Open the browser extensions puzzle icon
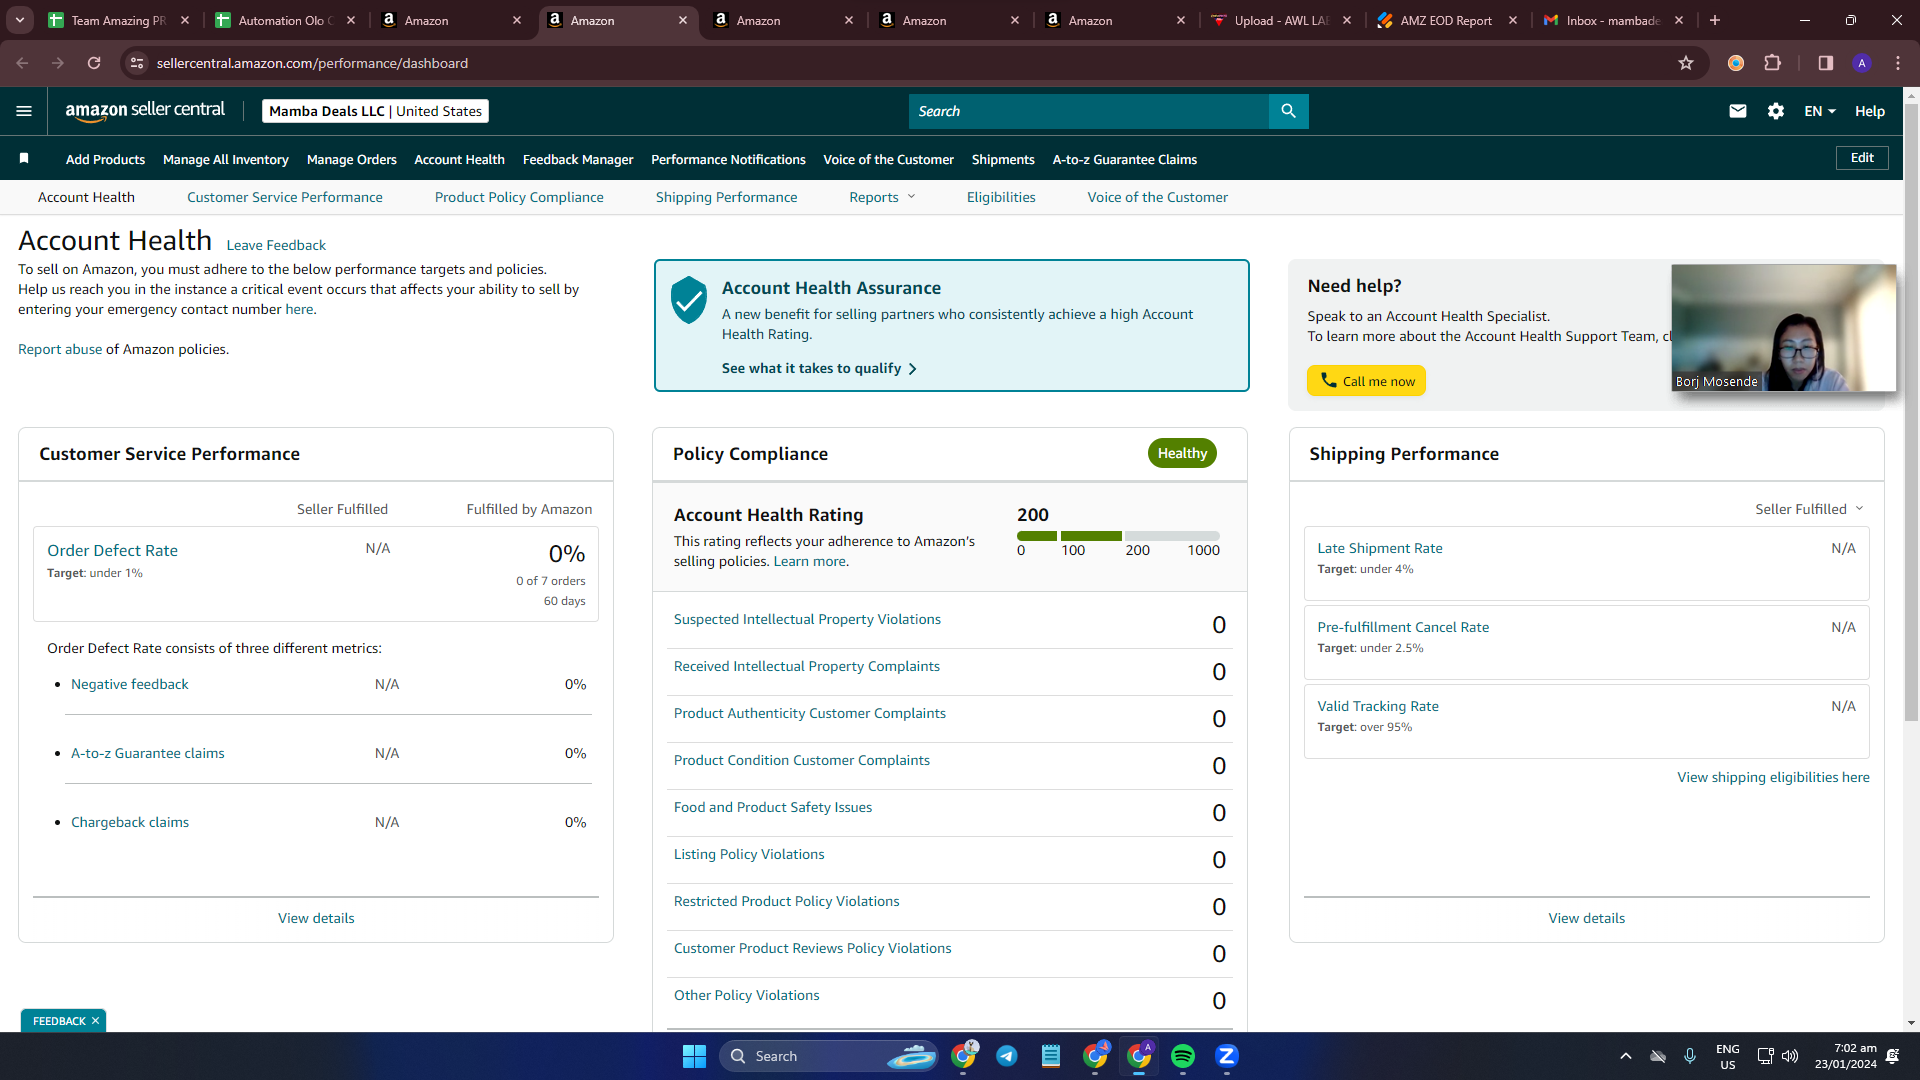This screenshot has height=1080, width=1920. coord(1773,63)
